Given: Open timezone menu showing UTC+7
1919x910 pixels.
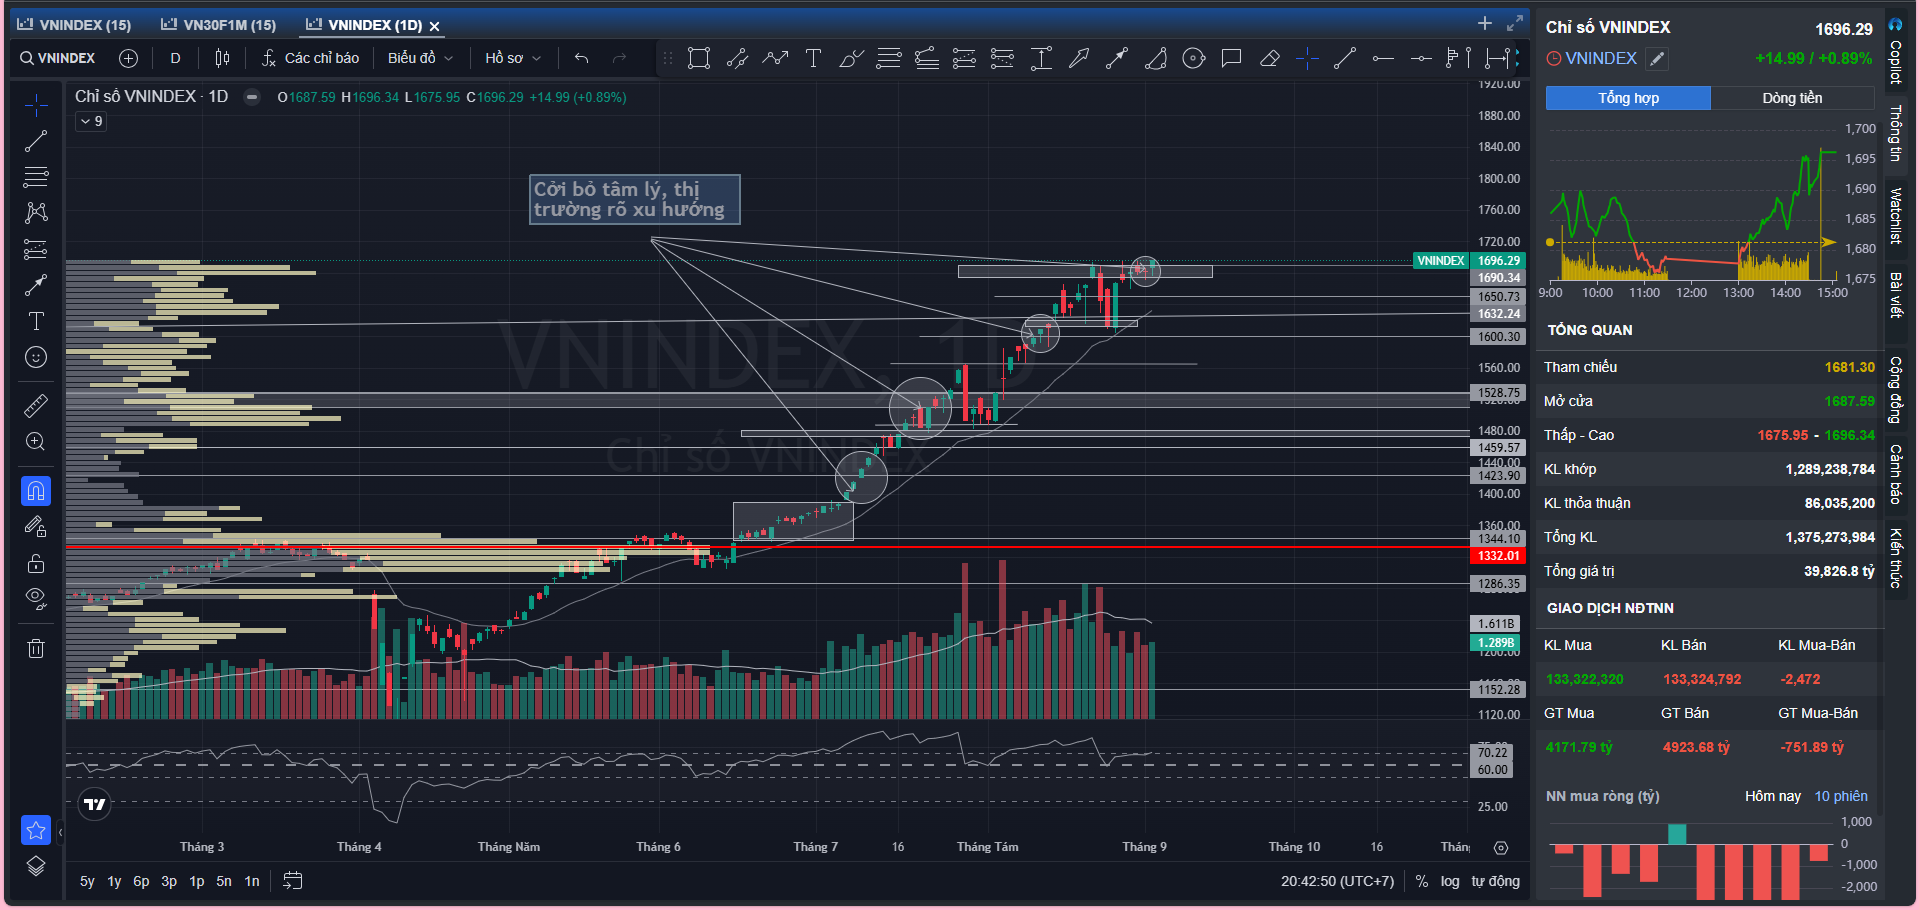Looking at the screenshot, I should pyautogui.click(x=1337, y=881).
